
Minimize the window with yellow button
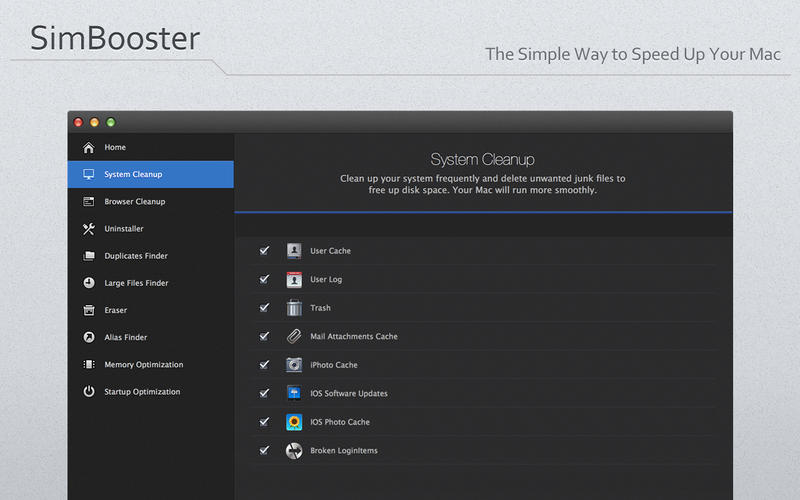(x=94, y=122)
